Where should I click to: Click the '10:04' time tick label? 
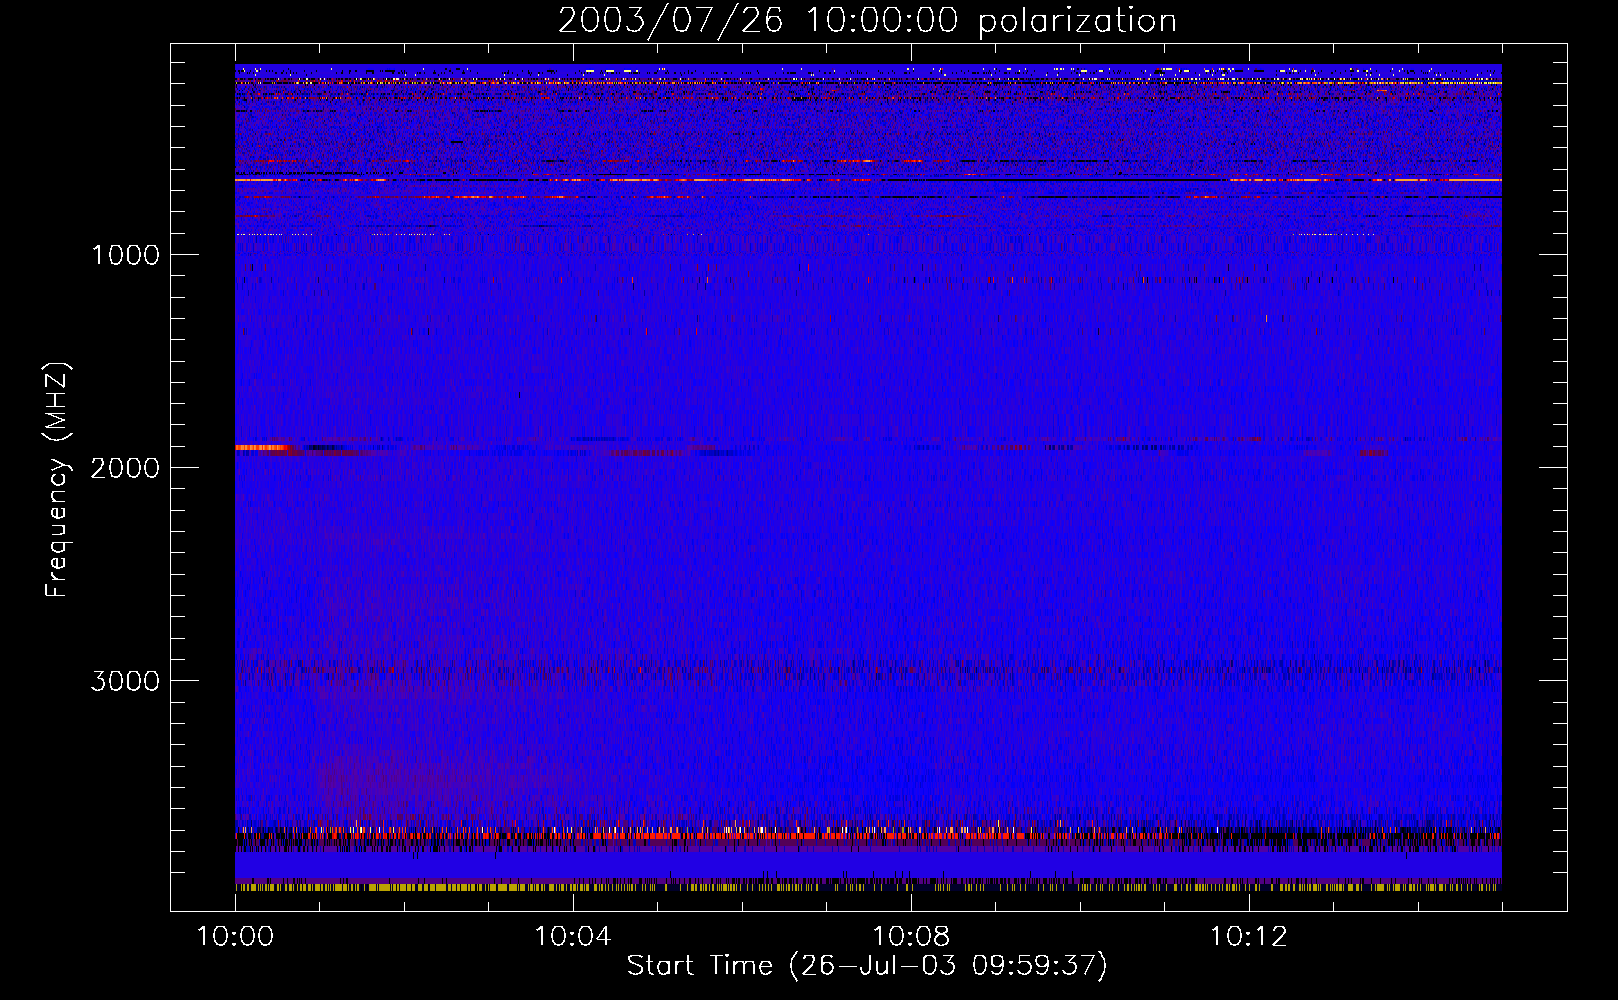(x=573, y=937)
